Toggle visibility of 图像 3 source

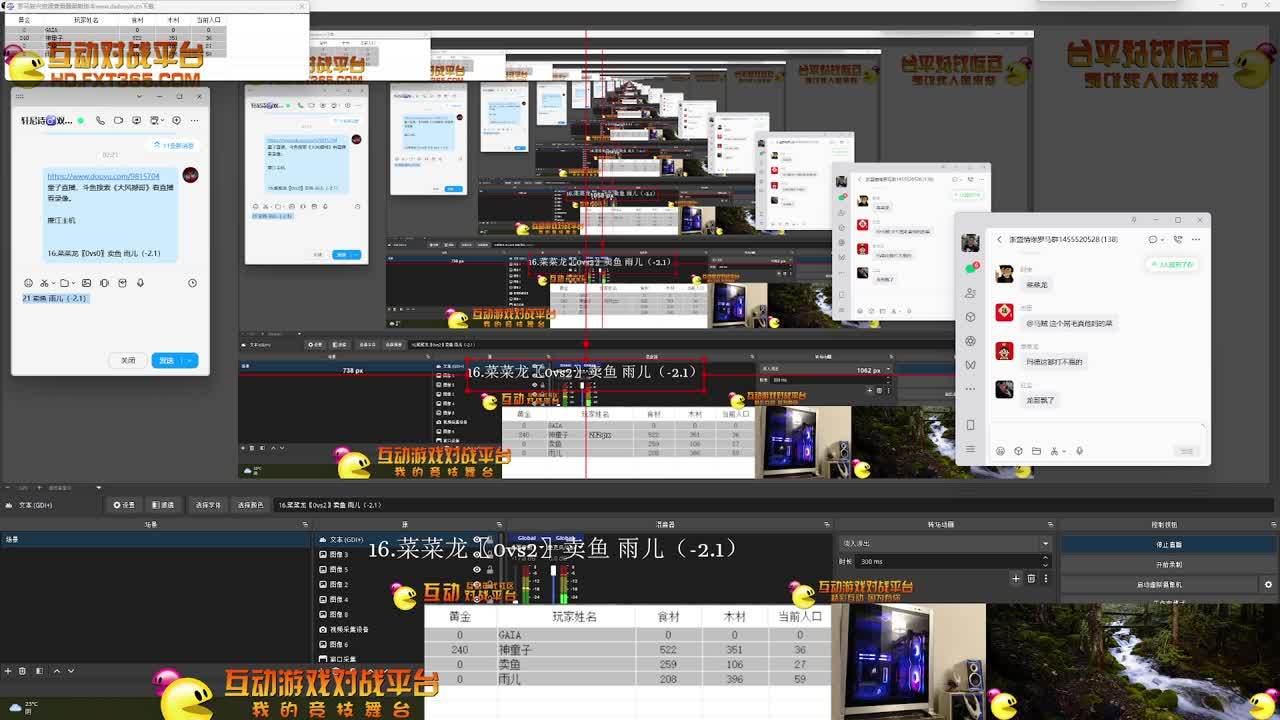476,554
